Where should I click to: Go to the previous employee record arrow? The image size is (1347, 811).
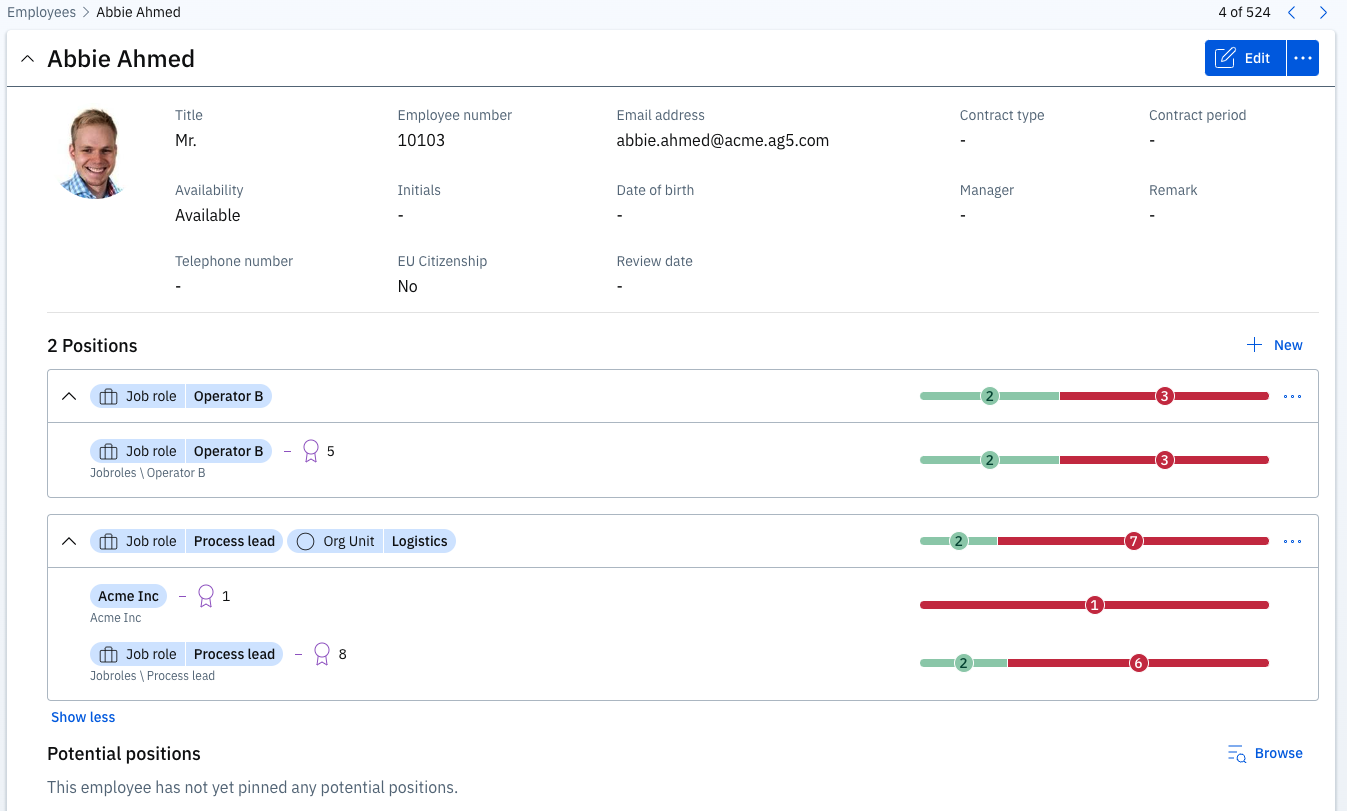click(1292, 13)
